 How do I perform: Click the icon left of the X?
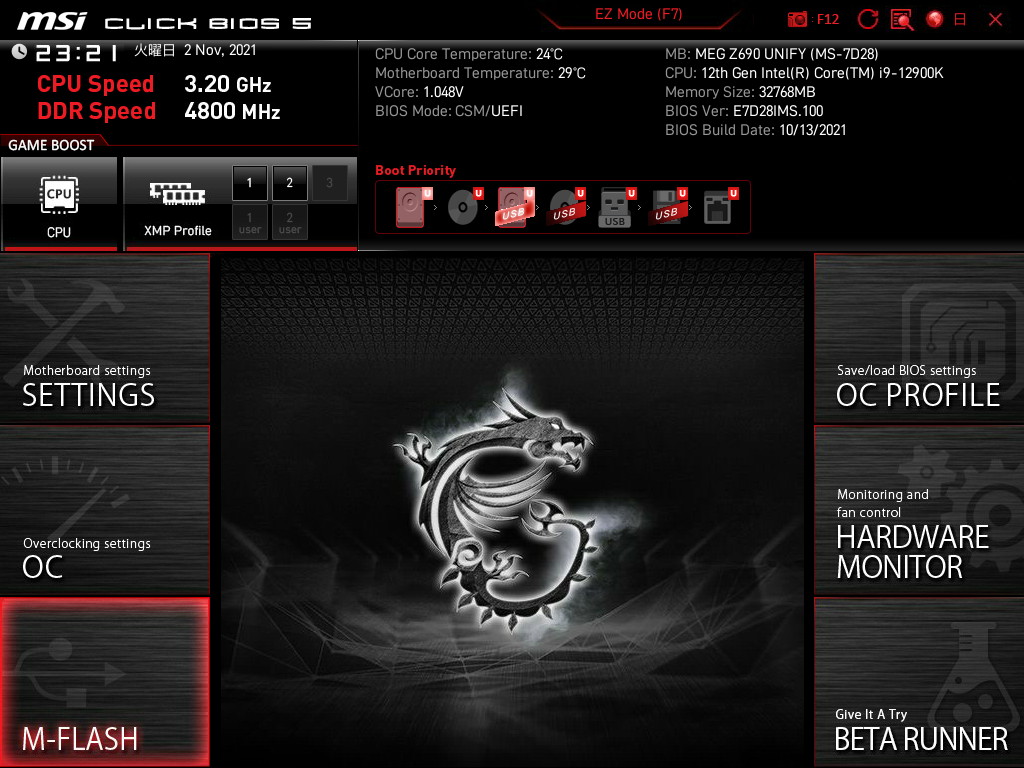(960, 20)
